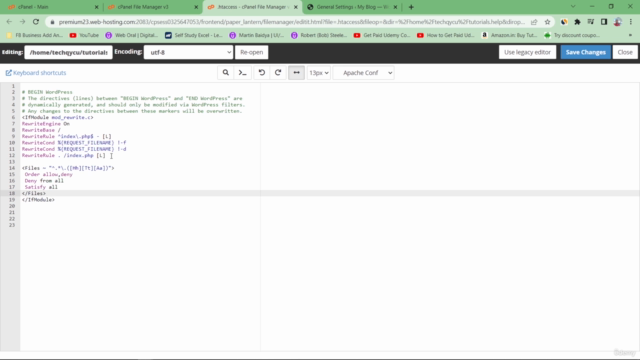Show more bookmarks overflow arrow
Viewport: 640px width, 360px height.
coord(630,35)
